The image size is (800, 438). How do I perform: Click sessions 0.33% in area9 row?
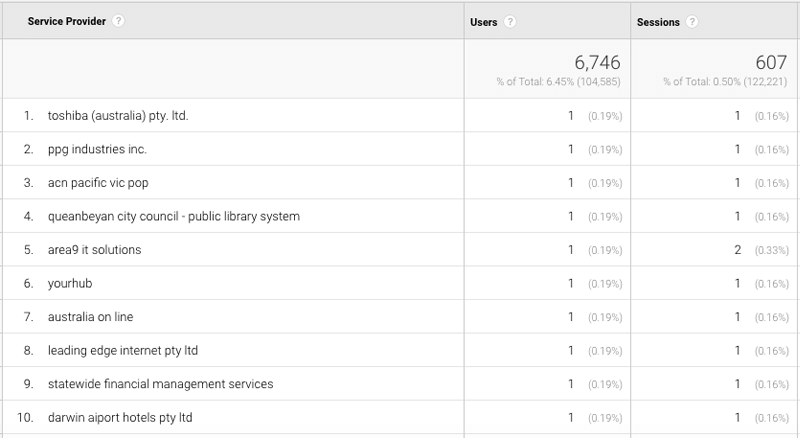point(771,251)
